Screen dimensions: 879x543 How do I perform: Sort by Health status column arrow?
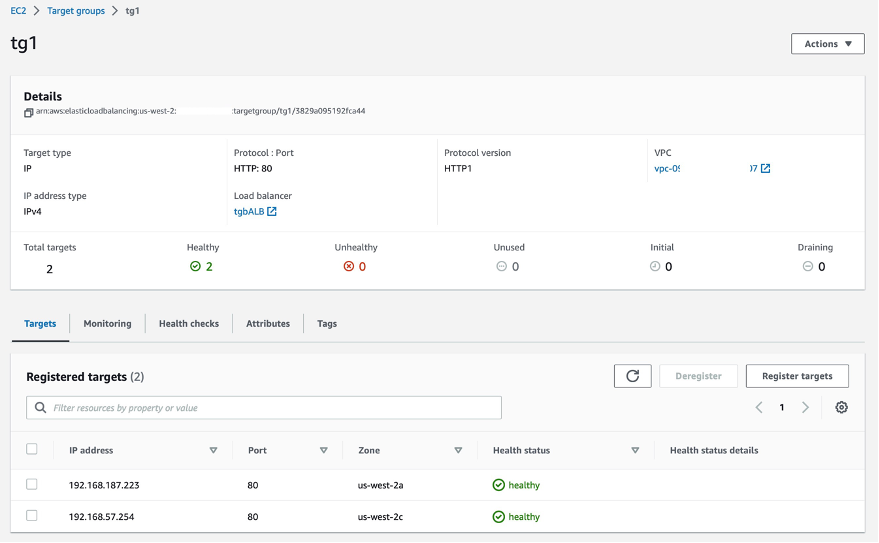tap(635, 451)
